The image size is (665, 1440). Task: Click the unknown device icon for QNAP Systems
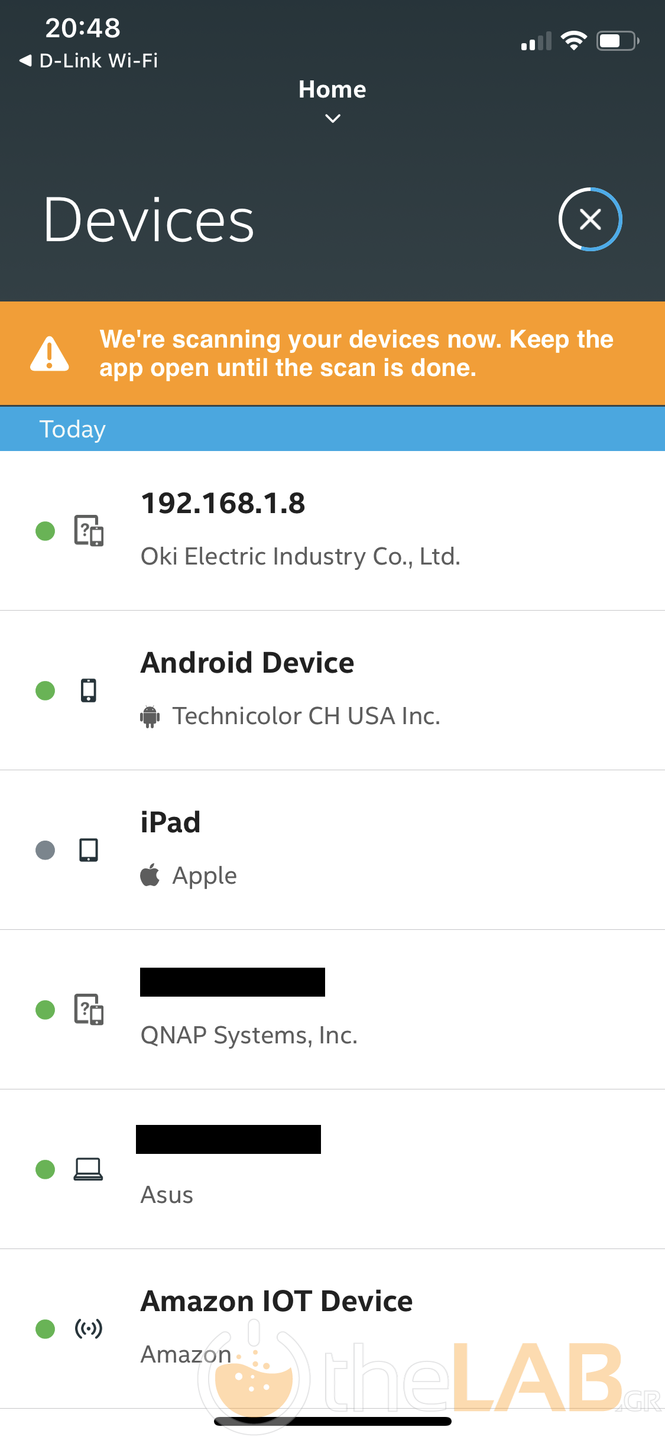[88, 1009]
